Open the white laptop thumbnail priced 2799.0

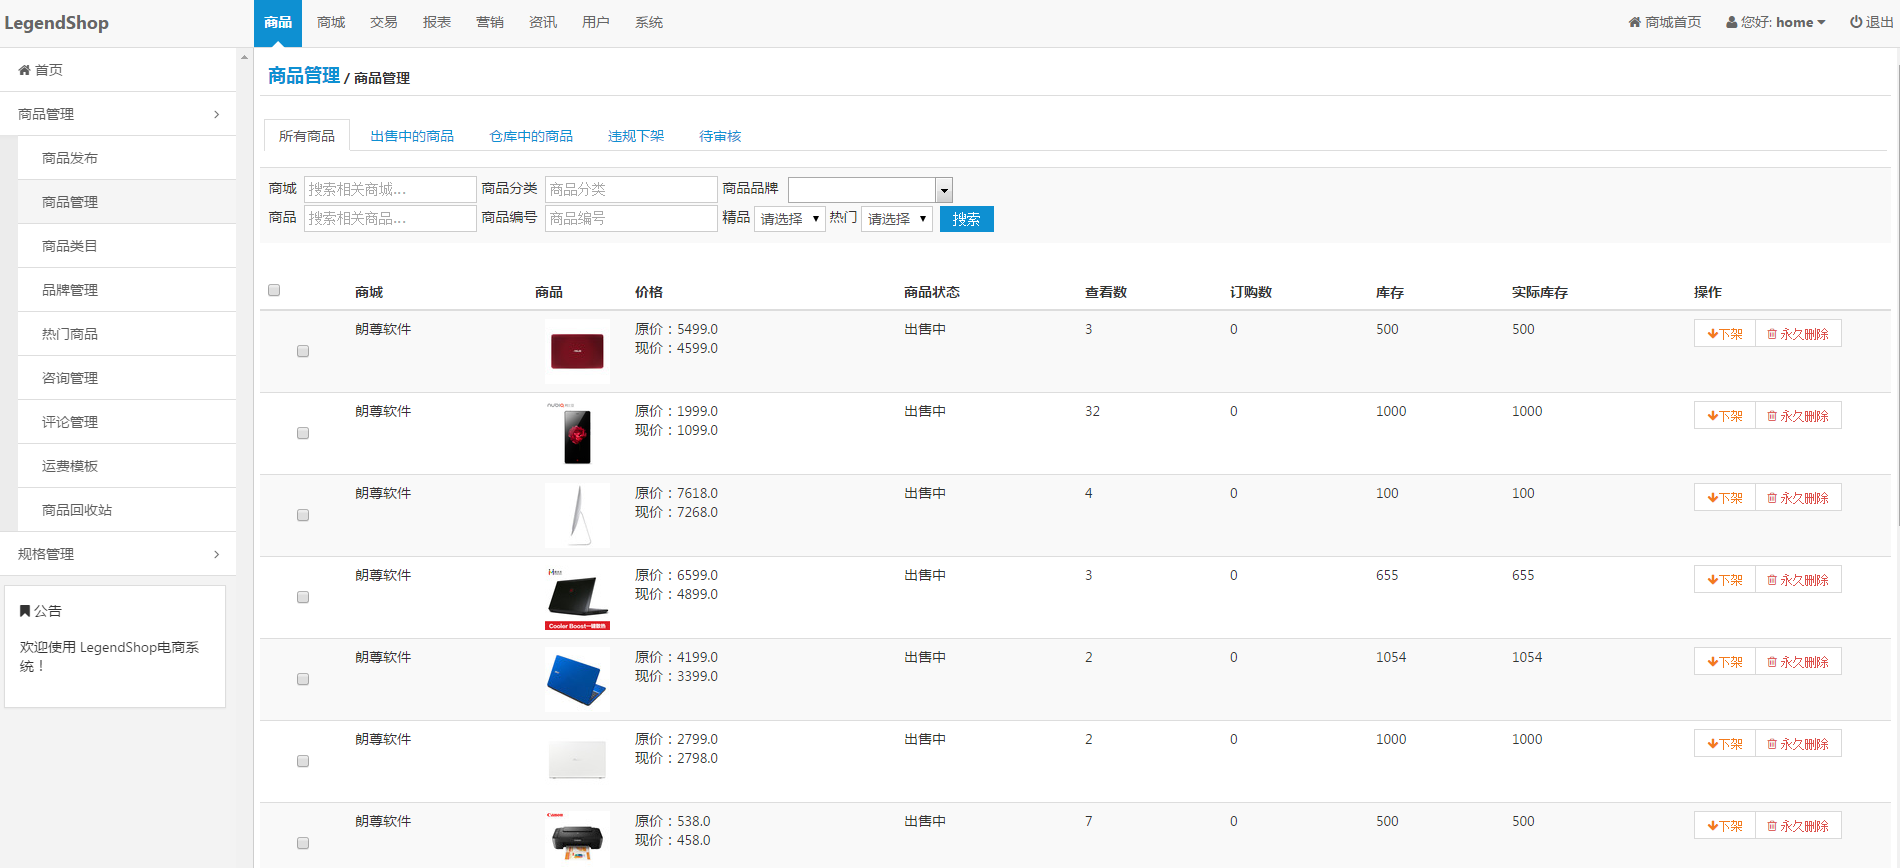click(x=577, y=761)
